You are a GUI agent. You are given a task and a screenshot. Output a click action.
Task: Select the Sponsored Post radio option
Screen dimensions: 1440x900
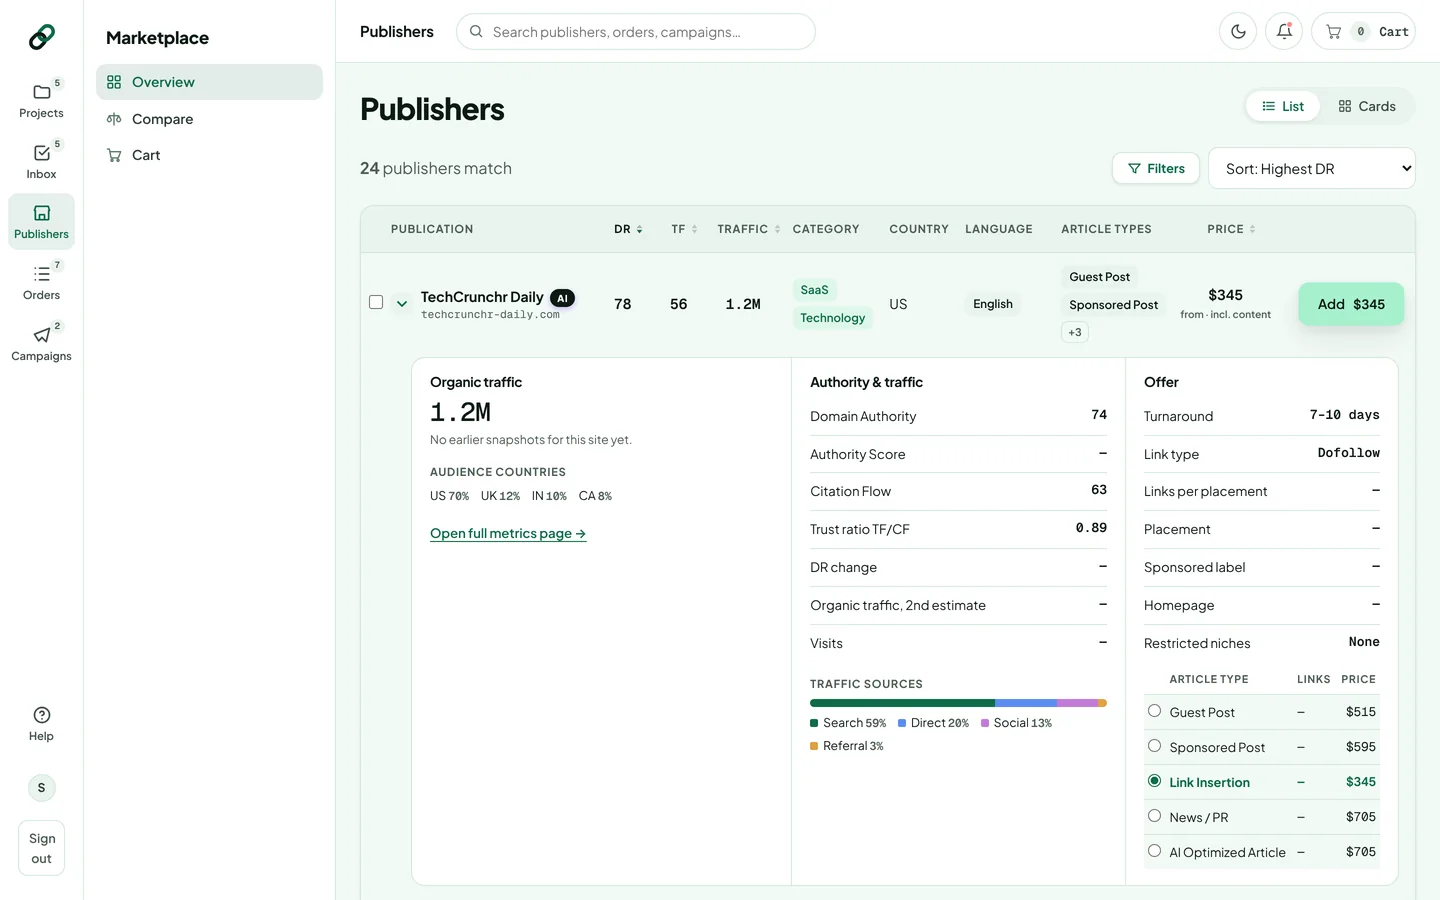1154,746
